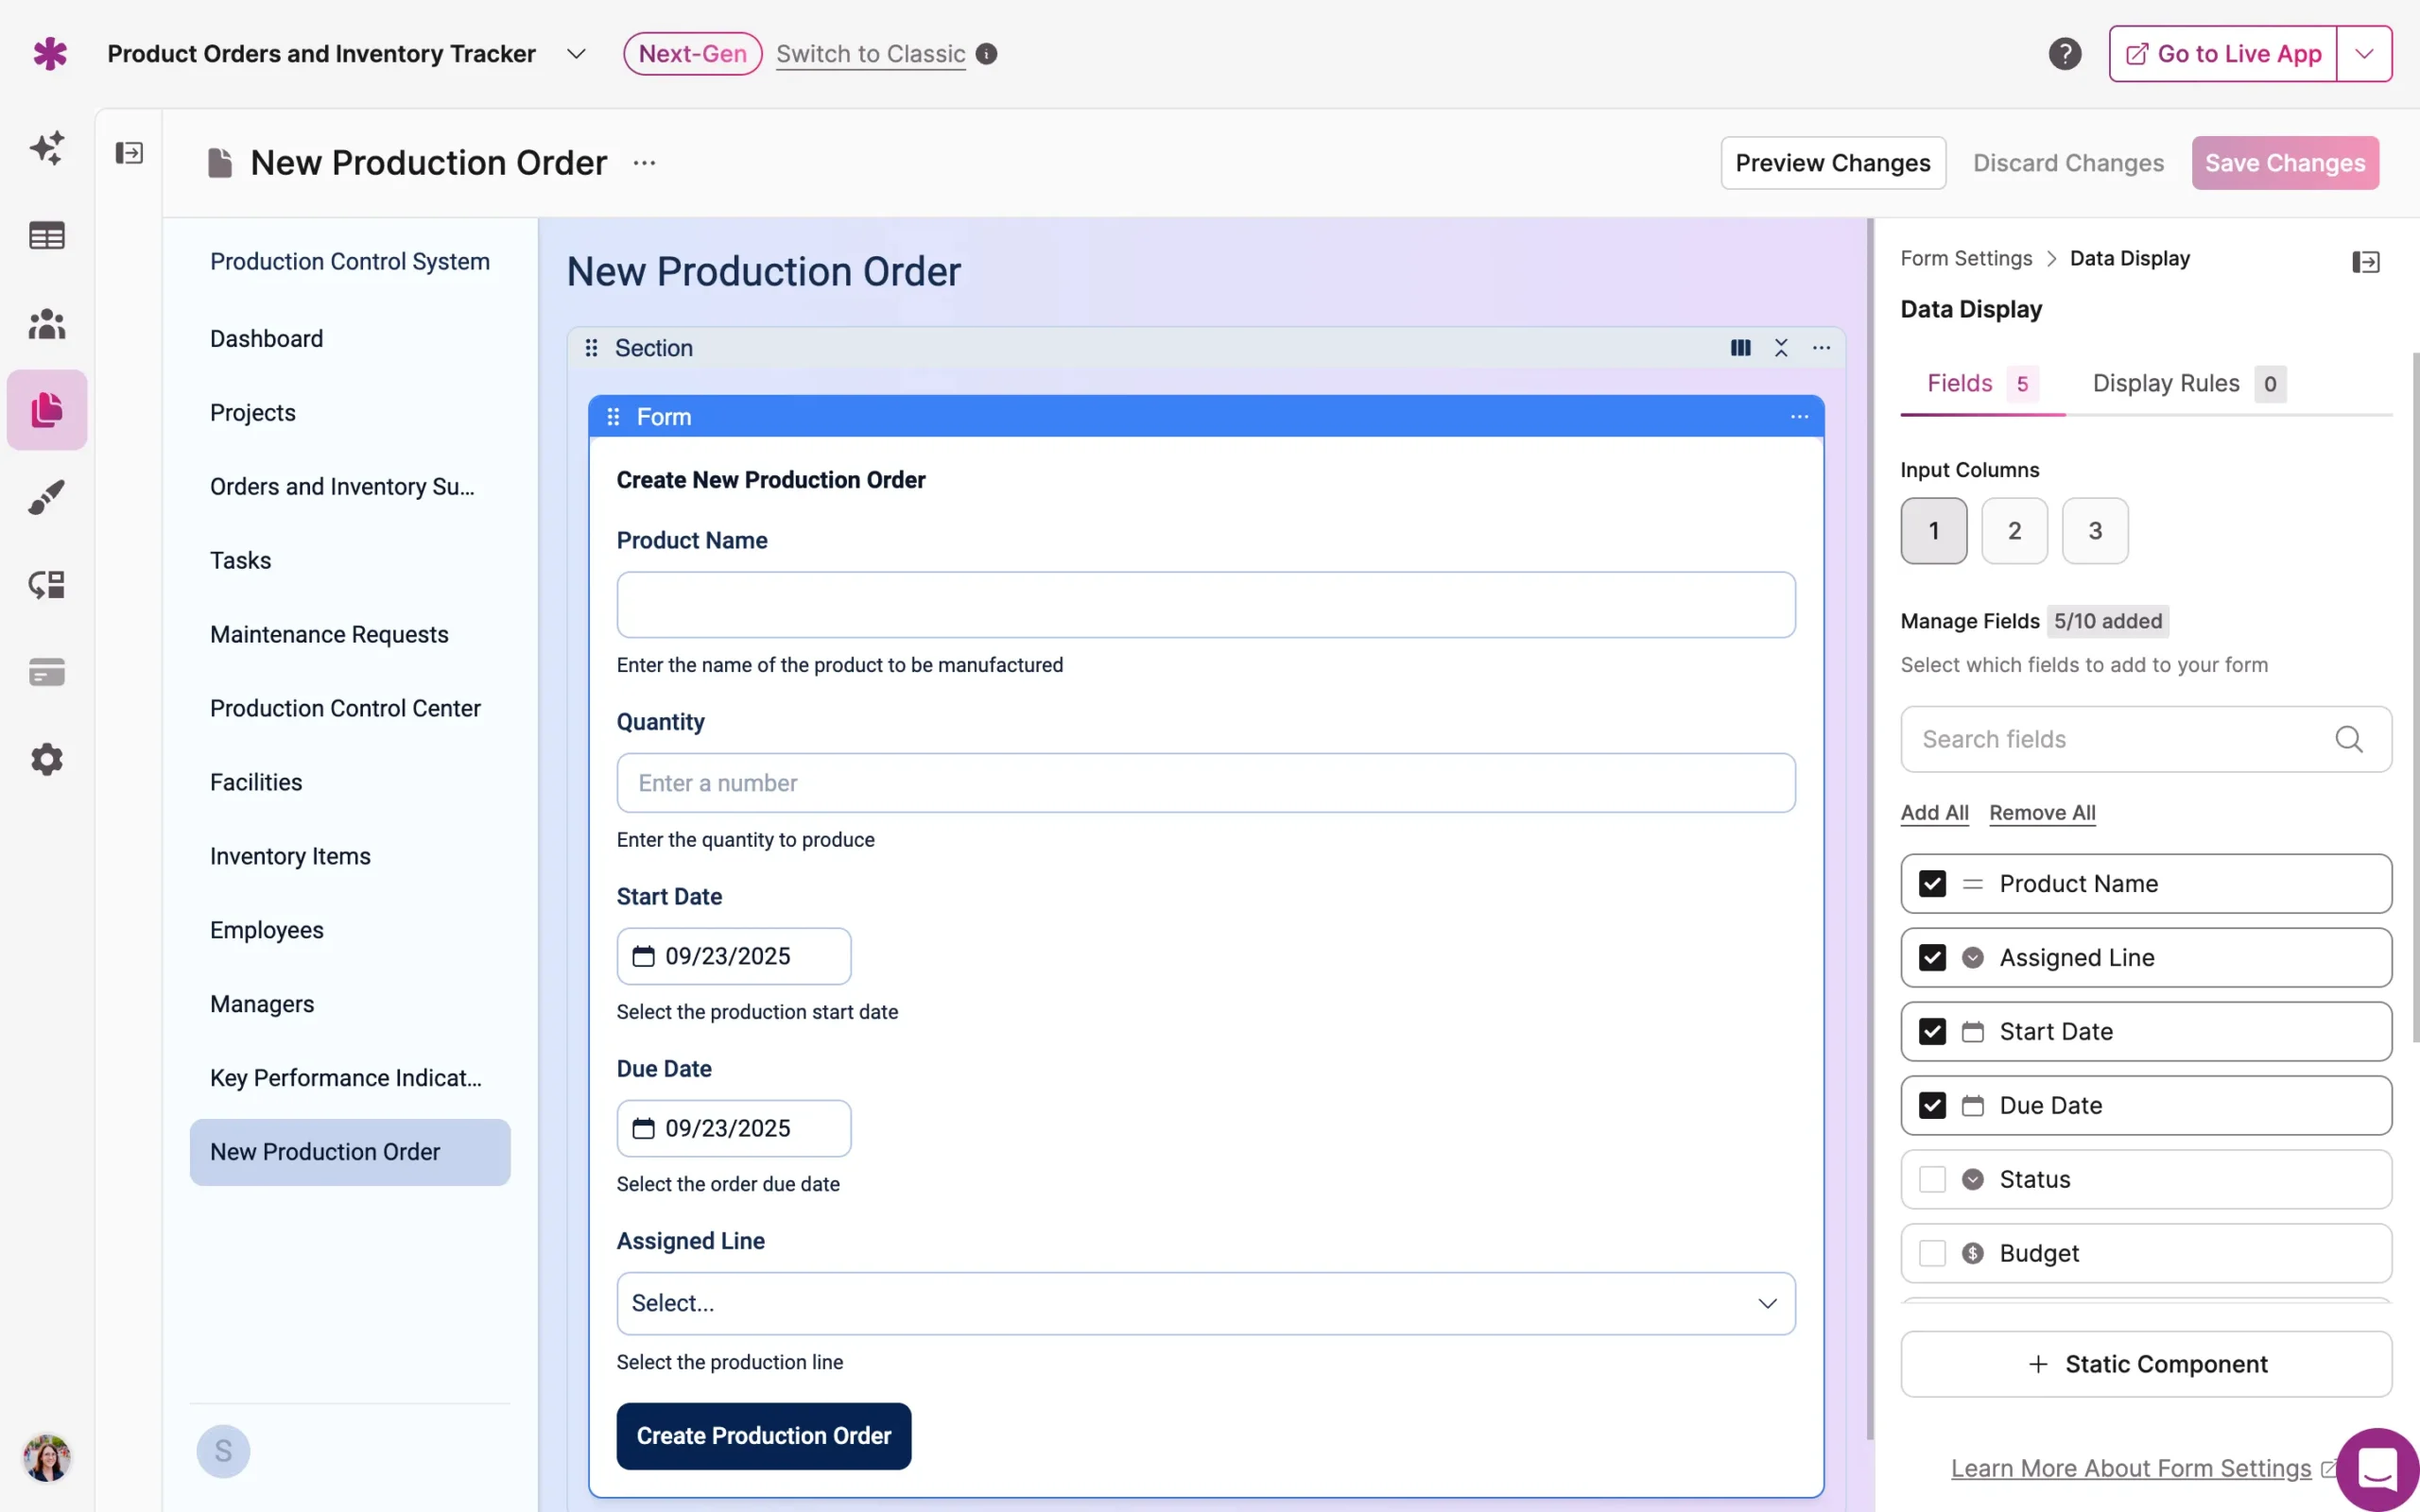Open the users group icon in sidebar

(x=46, y=324)
